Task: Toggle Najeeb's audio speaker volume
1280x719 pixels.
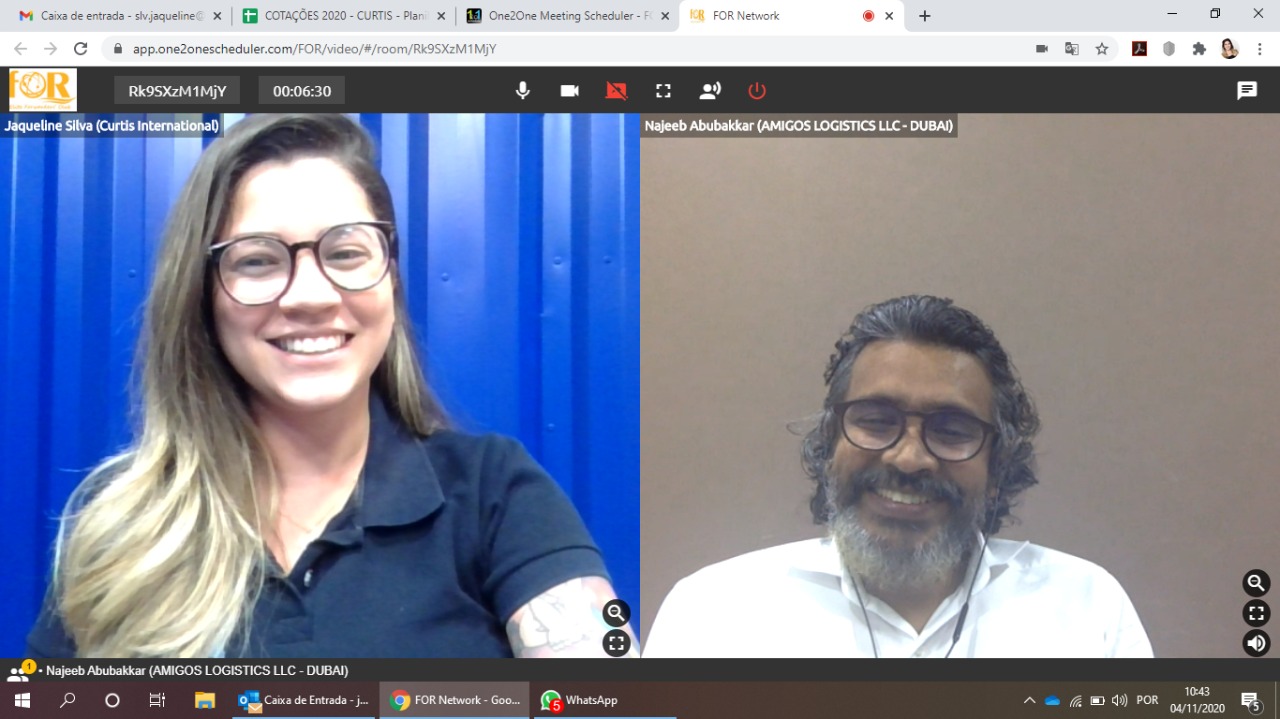Action: (1256, 643)
